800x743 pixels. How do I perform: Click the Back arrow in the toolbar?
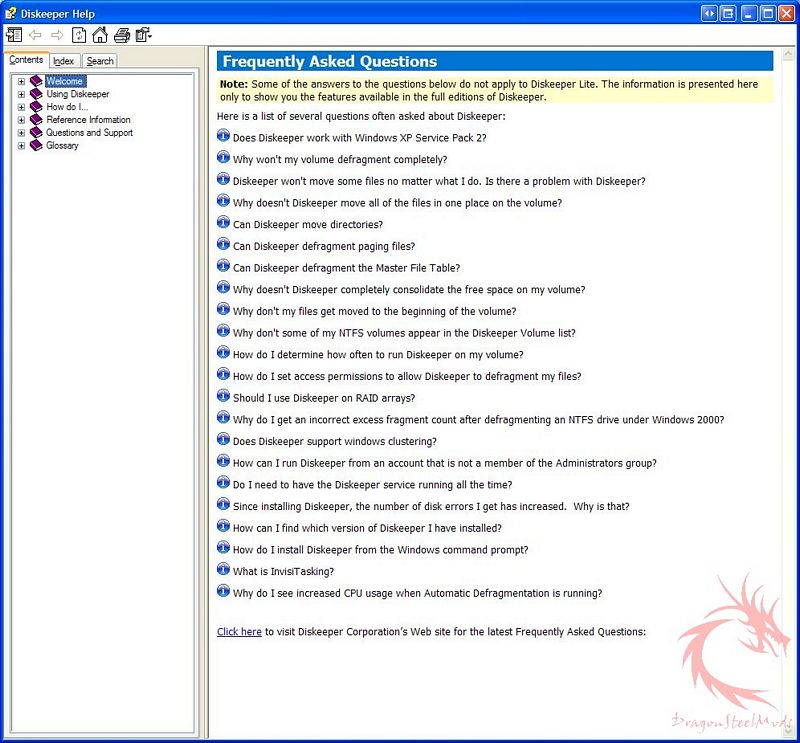(x=35, y=35)
